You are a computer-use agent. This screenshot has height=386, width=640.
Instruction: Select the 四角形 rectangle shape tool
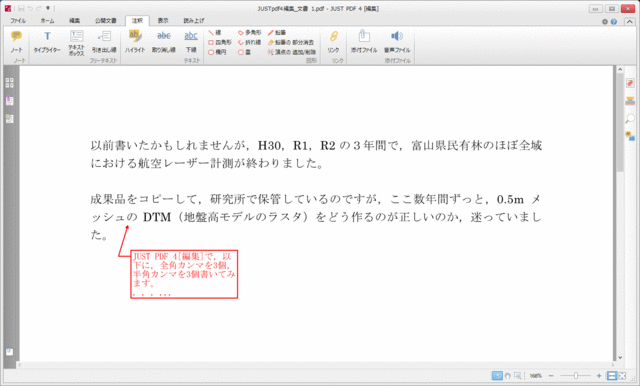[220, 42]
